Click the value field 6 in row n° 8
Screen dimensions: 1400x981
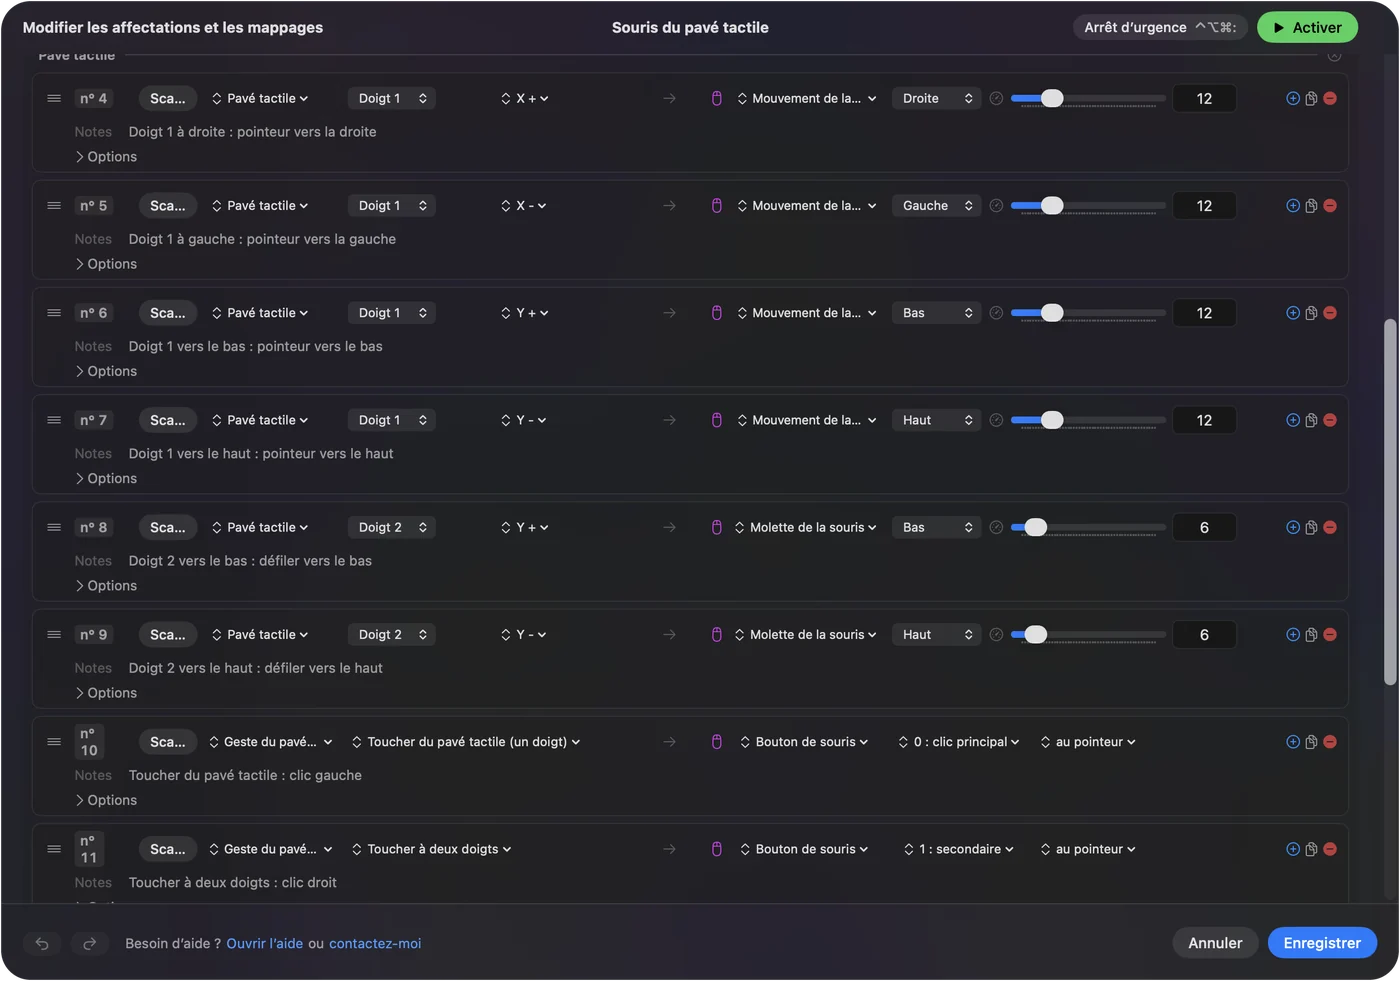1204,527
